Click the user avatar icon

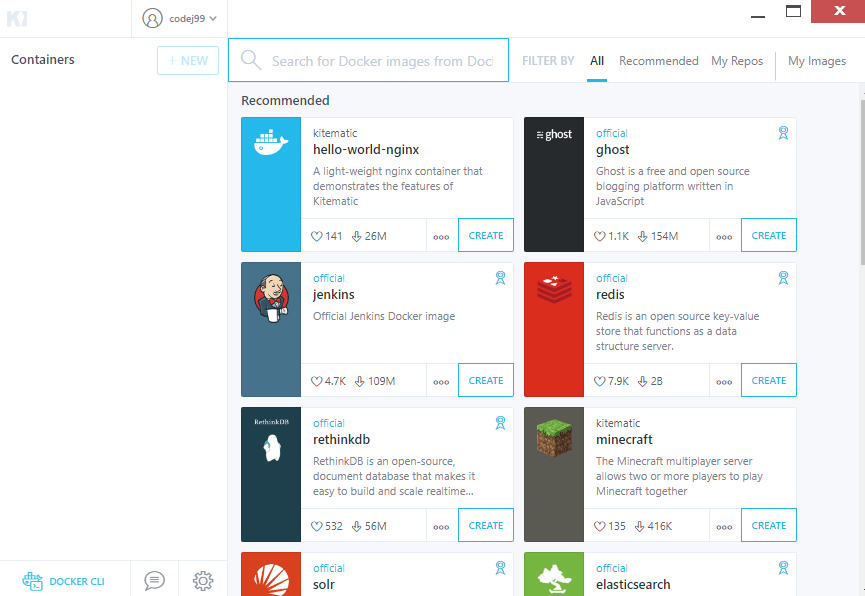coord(152,18)
